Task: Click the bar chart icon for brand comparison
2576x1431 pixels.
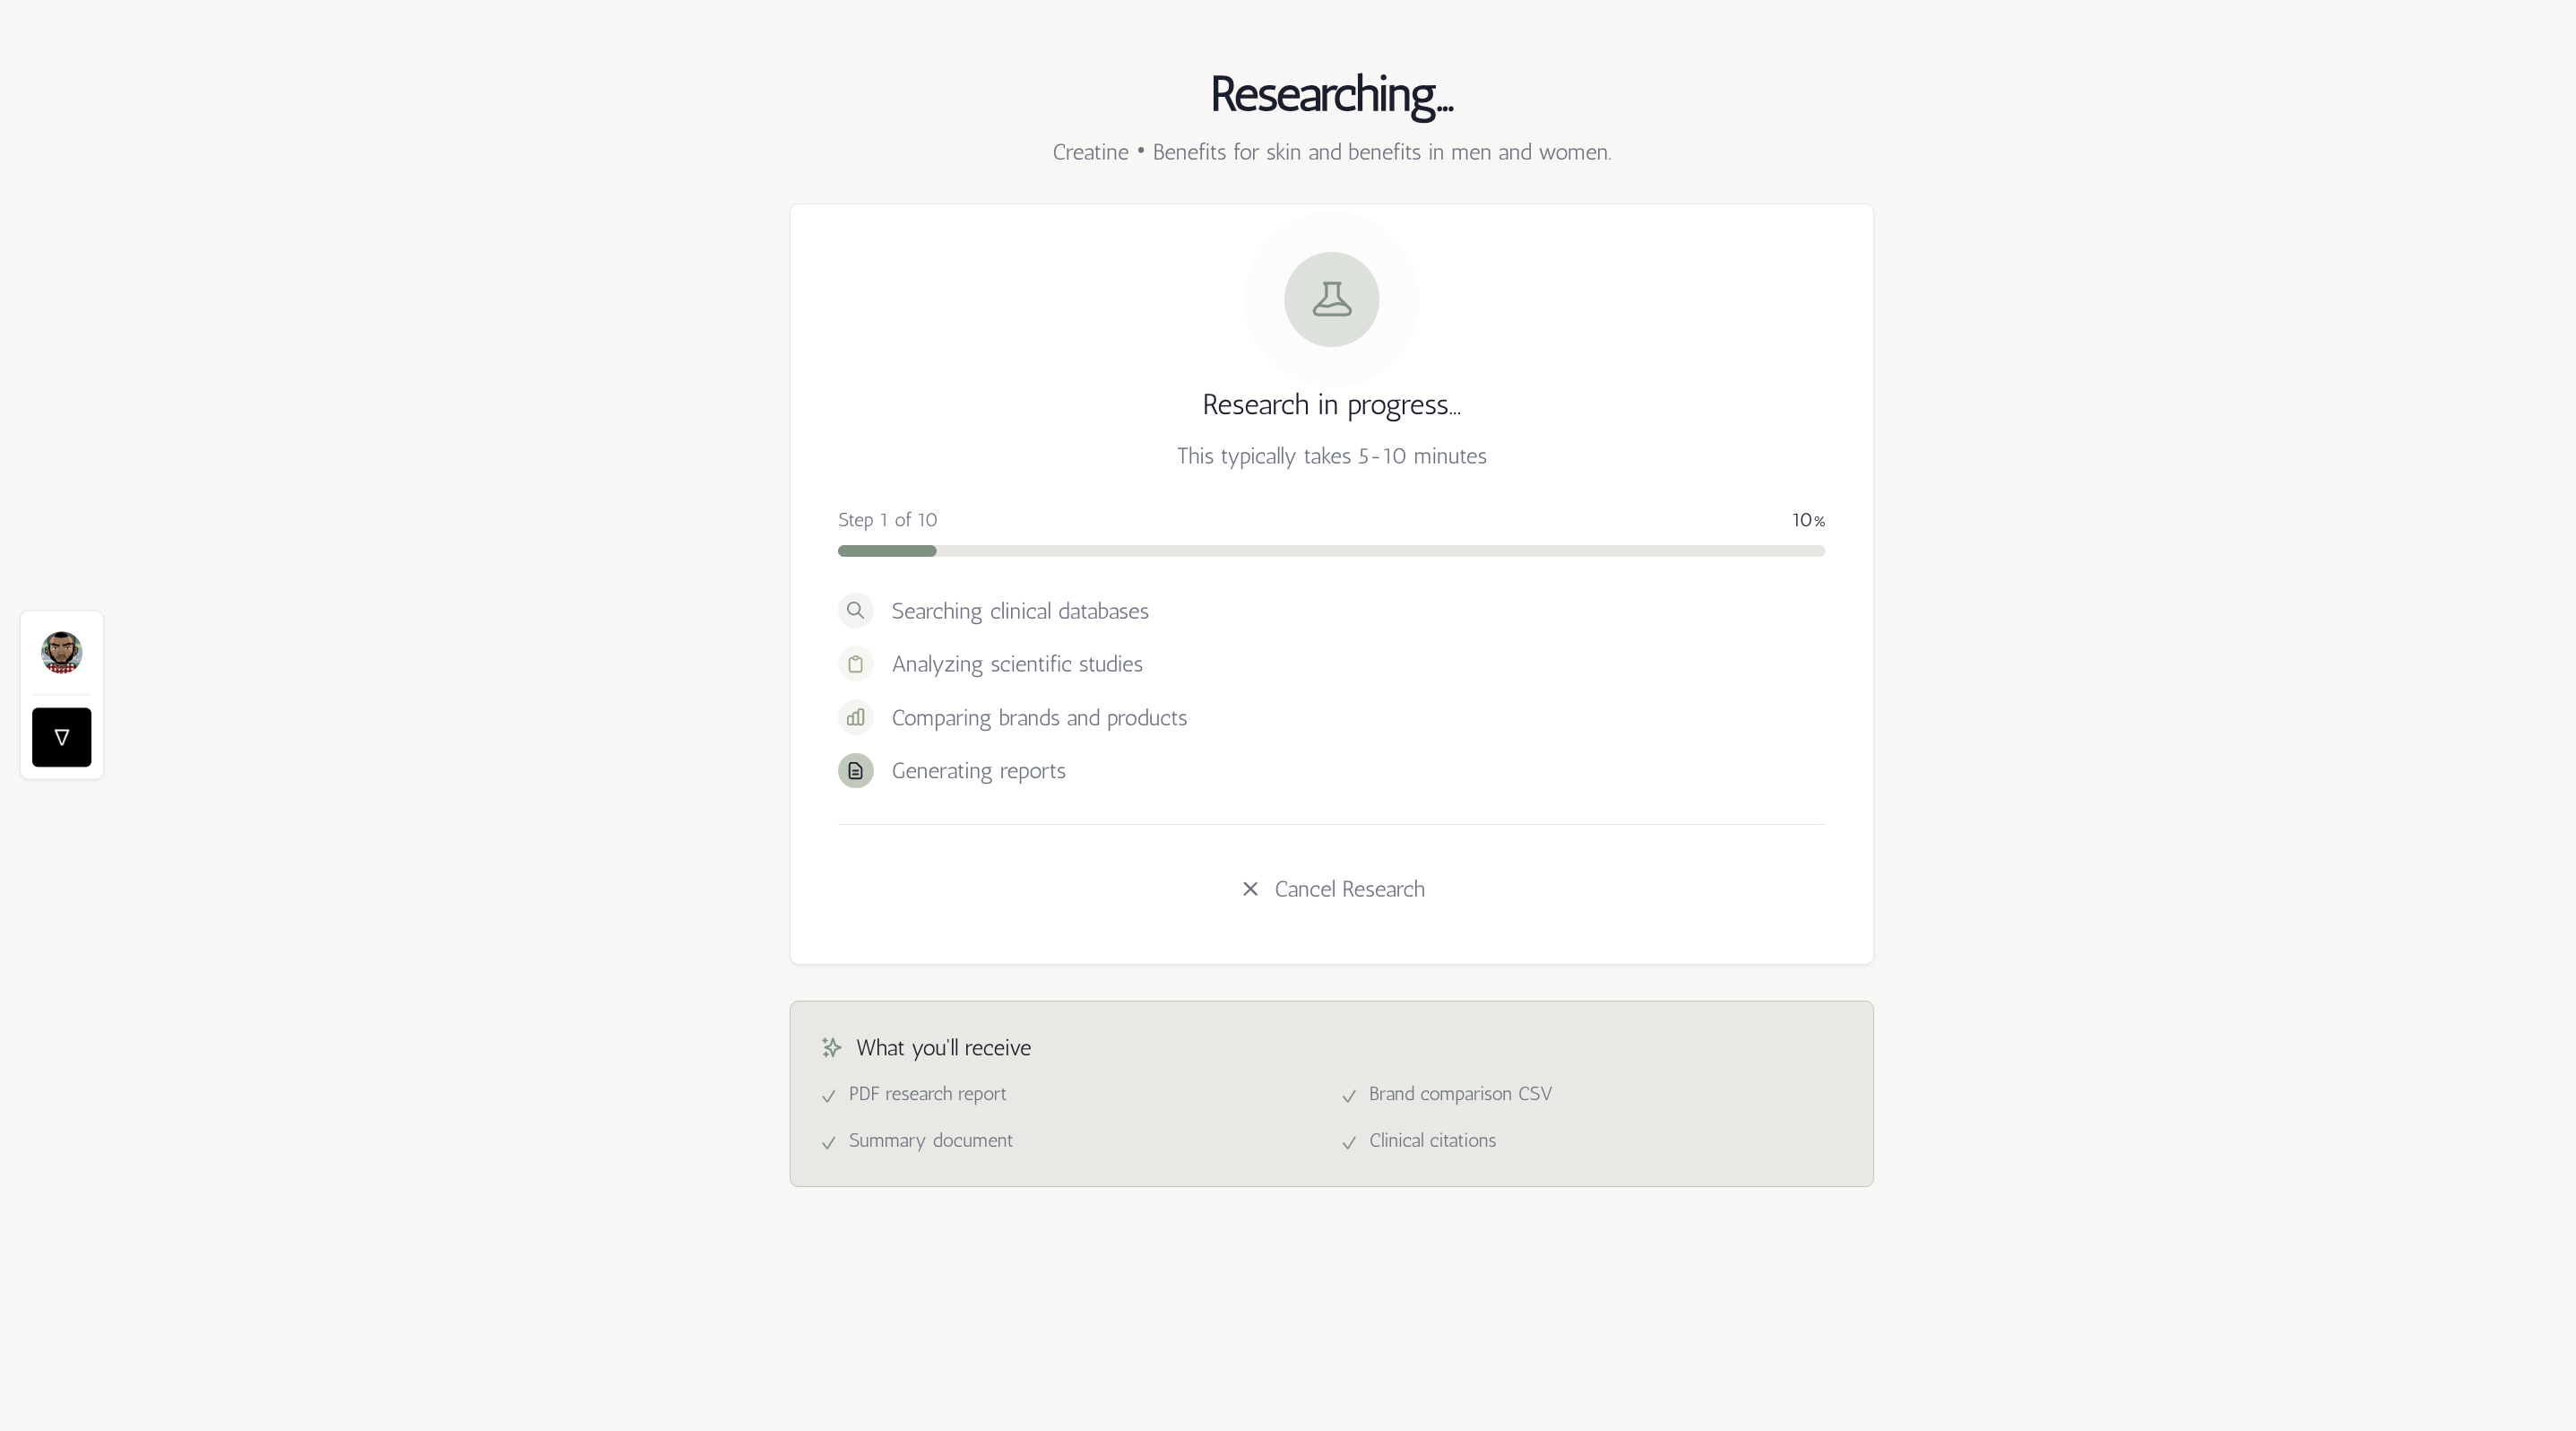Action: pyautogui.click(x=855, y=717)
